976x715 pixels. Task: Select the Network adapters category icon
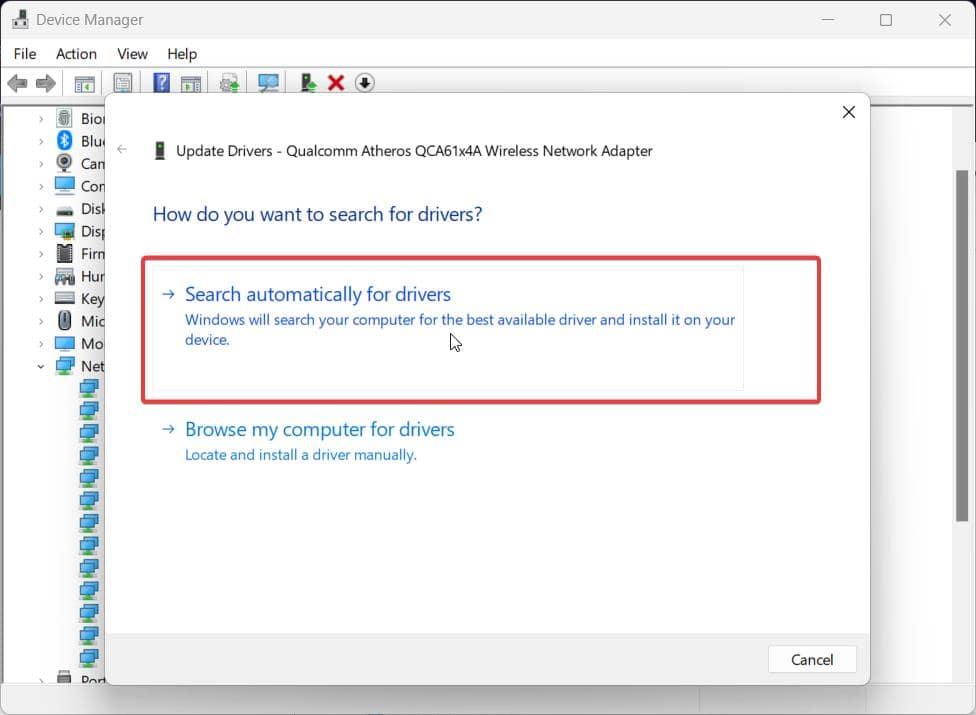click(x=65, y=366)
